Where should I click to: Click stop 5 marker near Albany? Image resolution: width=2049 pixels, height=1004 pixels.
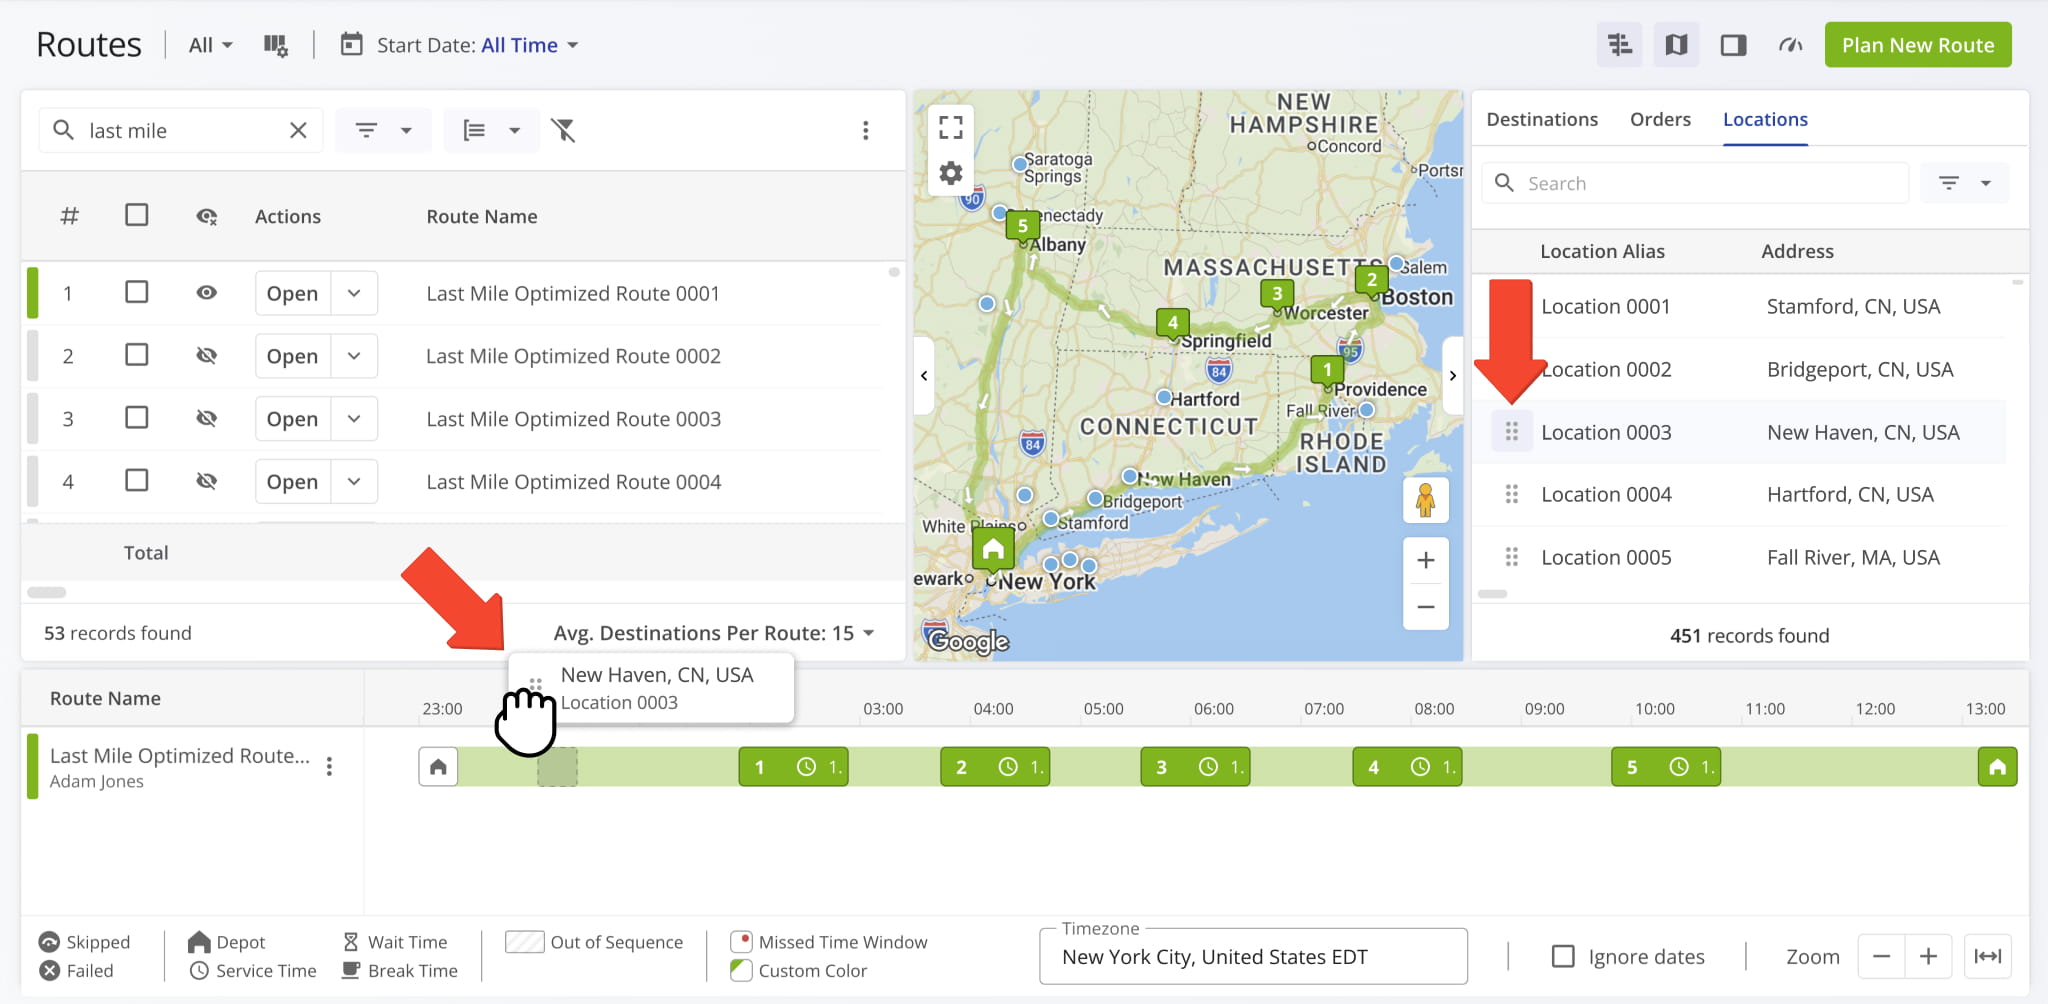point(1022,226)
